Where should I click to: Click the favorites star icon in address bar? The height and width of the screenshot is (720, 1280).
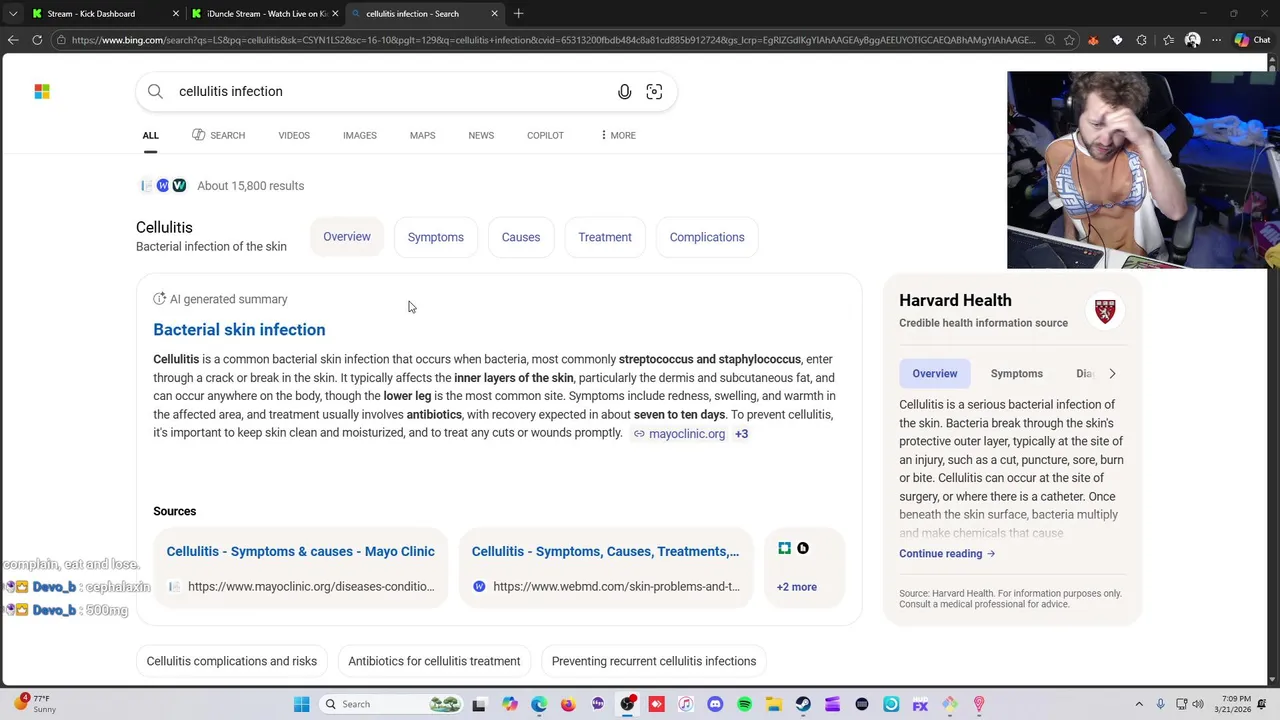coord(1069,40)
